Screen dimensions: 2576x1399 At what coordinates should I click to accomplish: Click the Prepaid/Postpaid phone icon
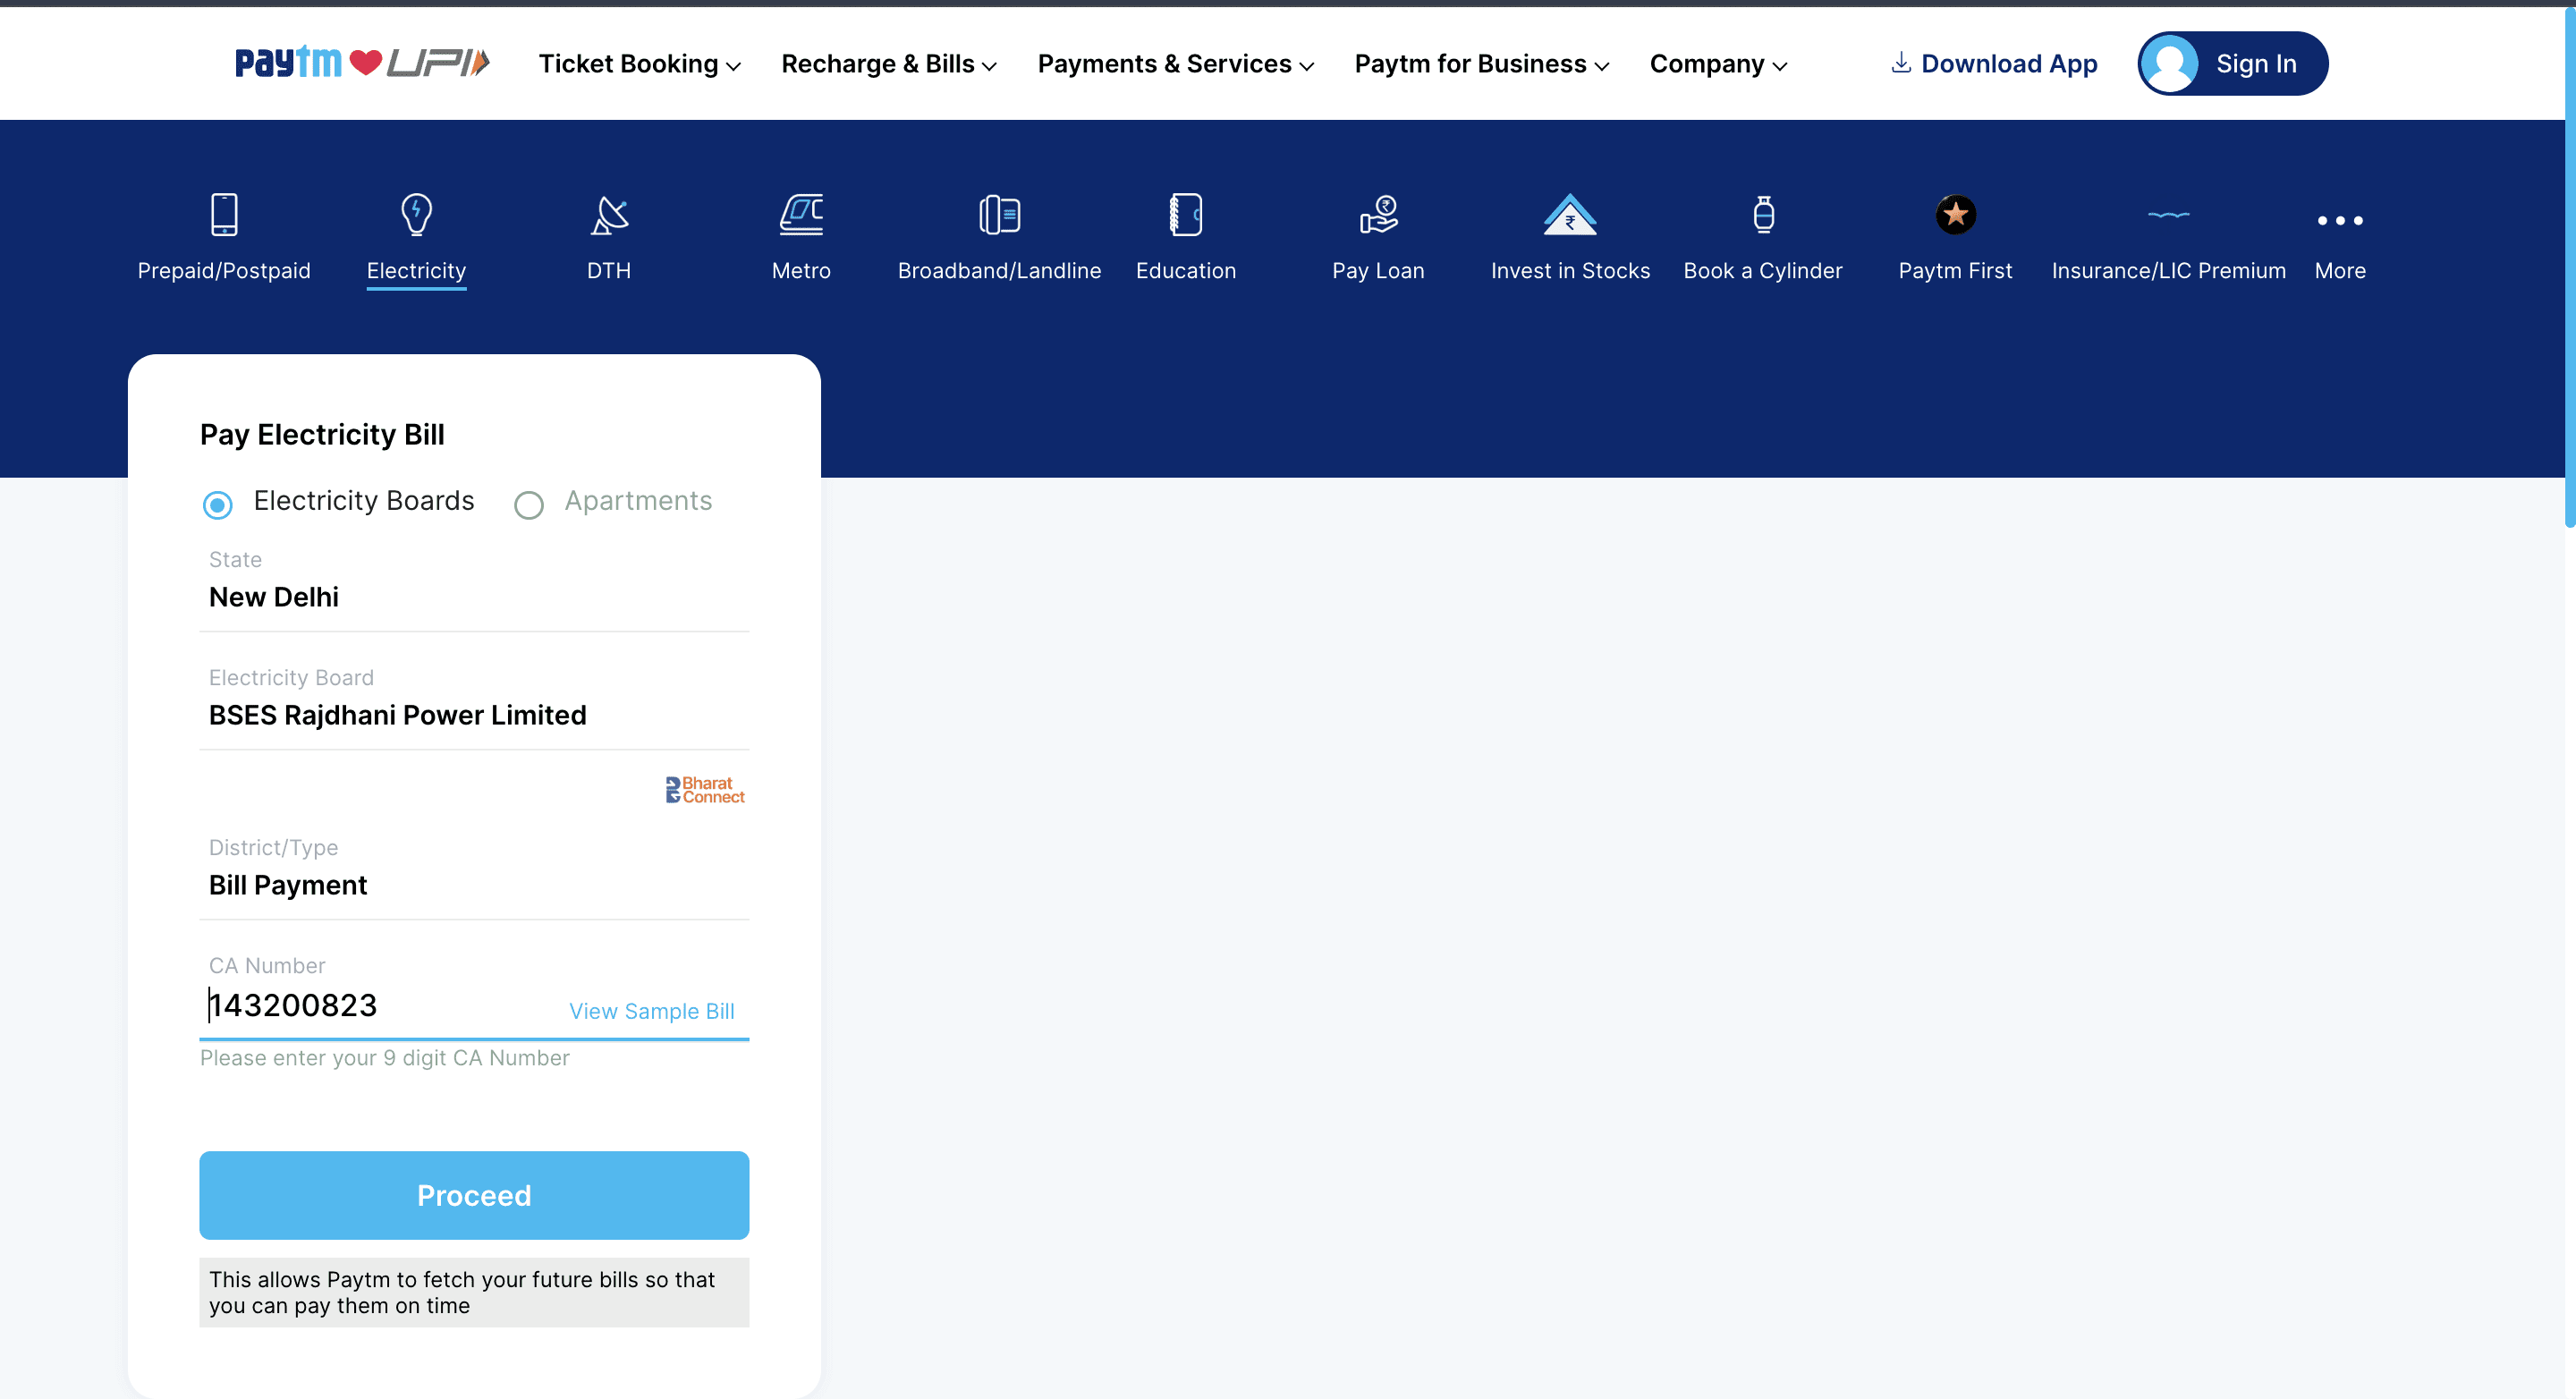point(224,214)
